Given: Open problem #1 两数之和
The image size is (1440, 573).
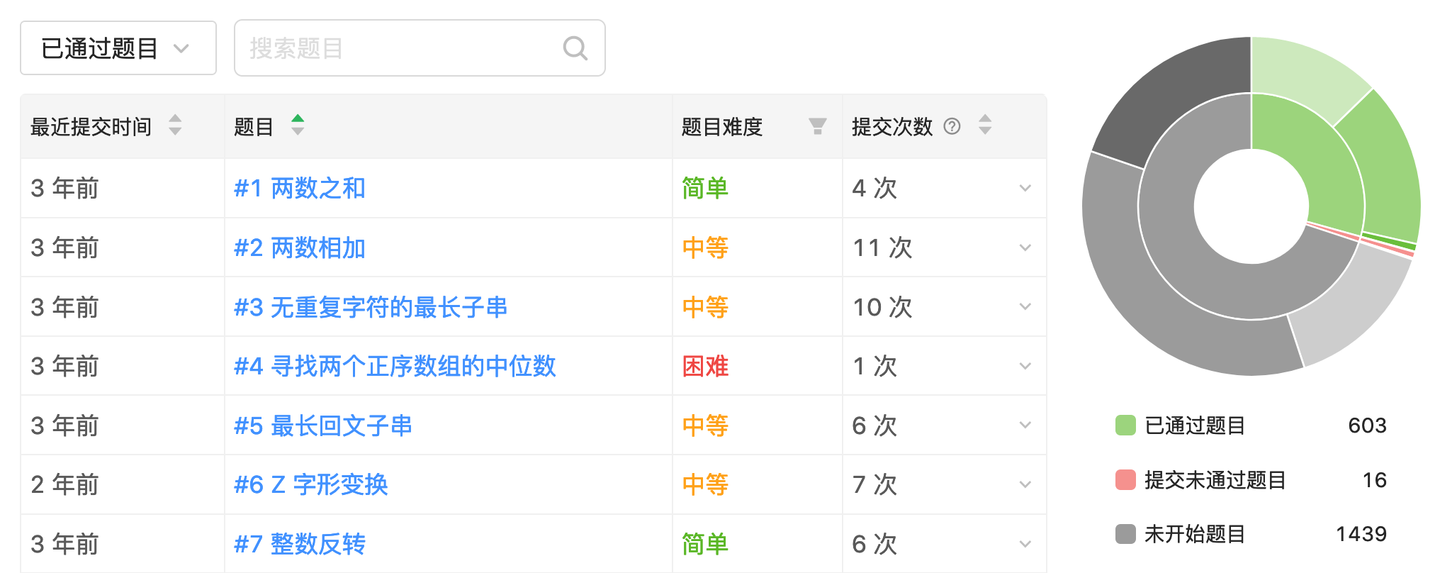Looking at the screenshot, I should [299, 189].
